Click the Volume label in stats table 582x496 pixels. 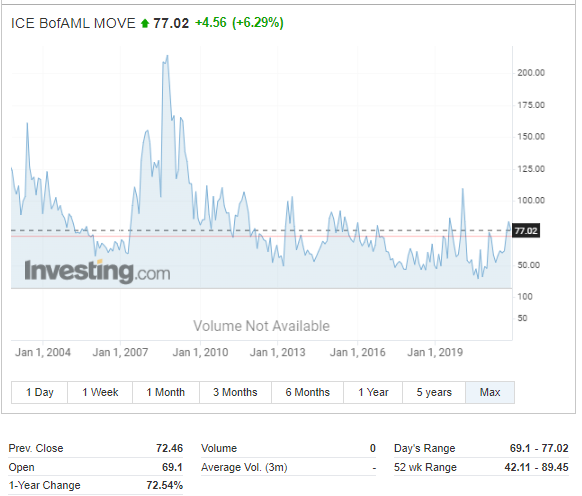(219, 448)
